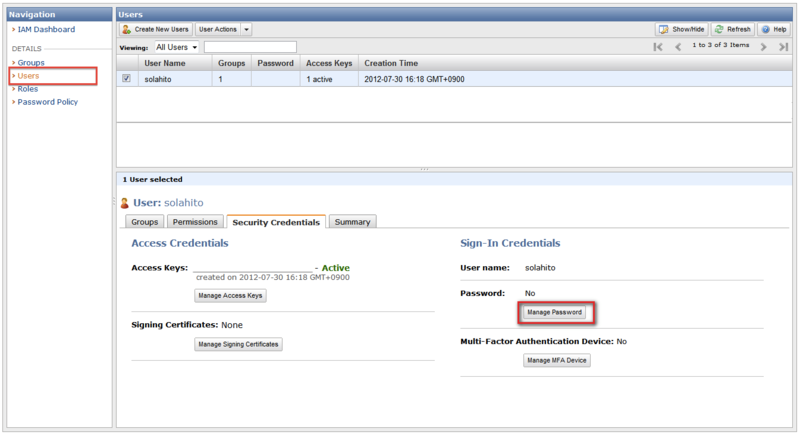Screen dimensions: 800x435
Task: Open the All Users viewing dropdown
Action: [x=177, y=47]
